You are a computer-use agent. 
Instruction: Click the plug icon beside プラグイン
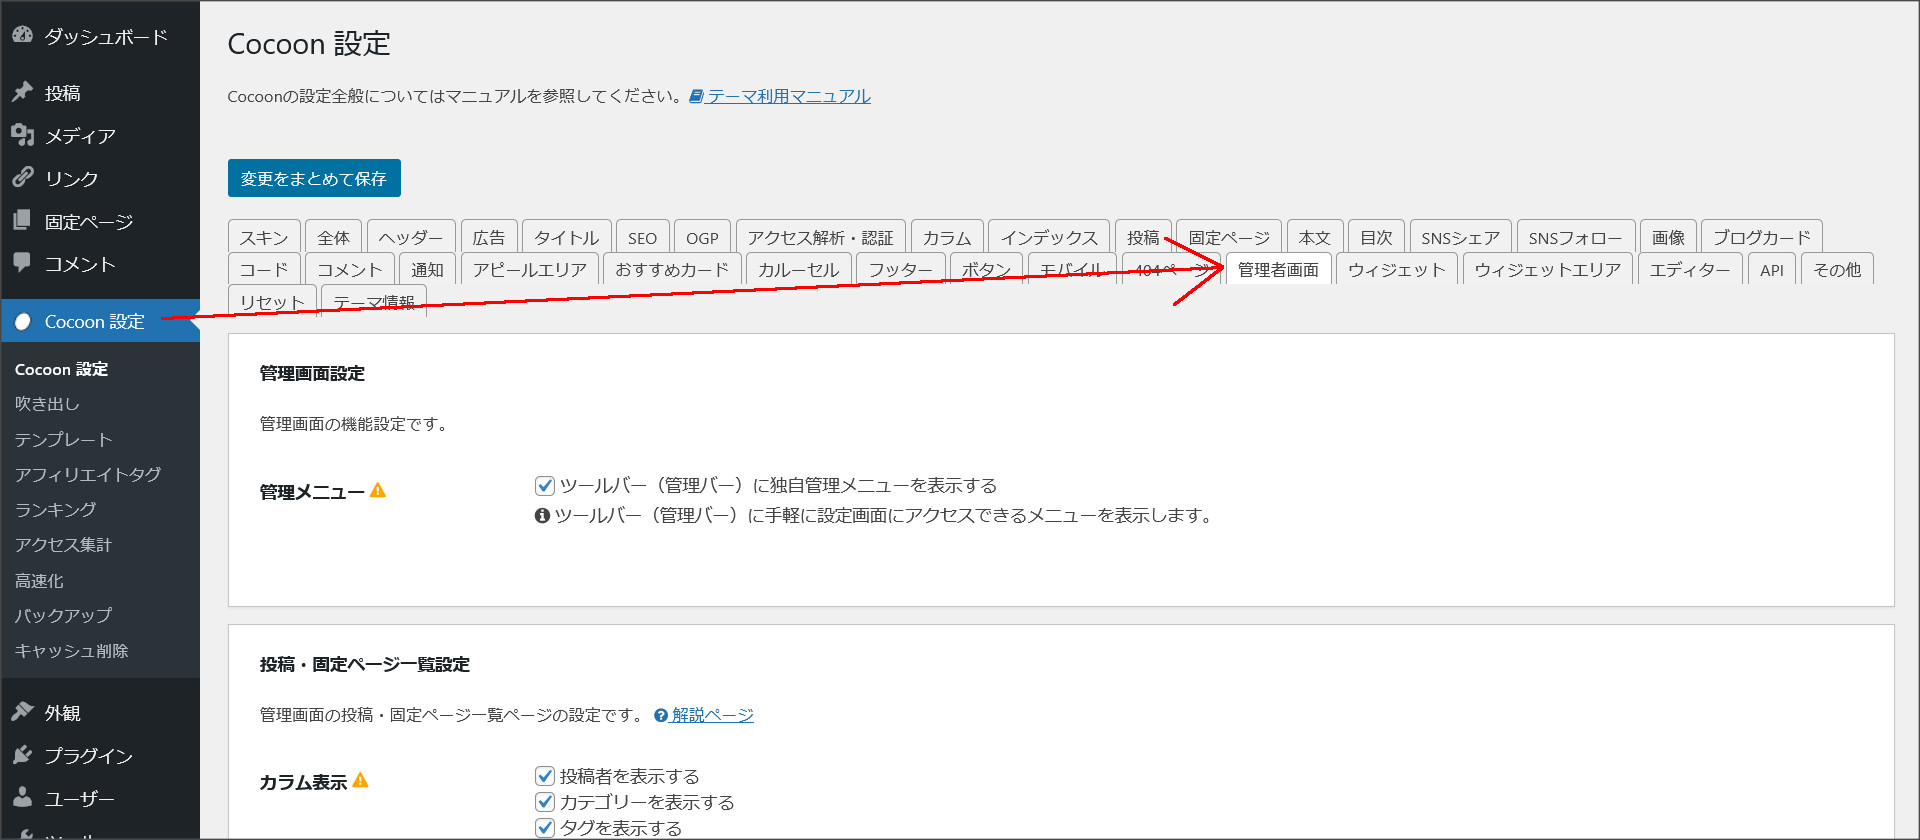pos(22,755)
